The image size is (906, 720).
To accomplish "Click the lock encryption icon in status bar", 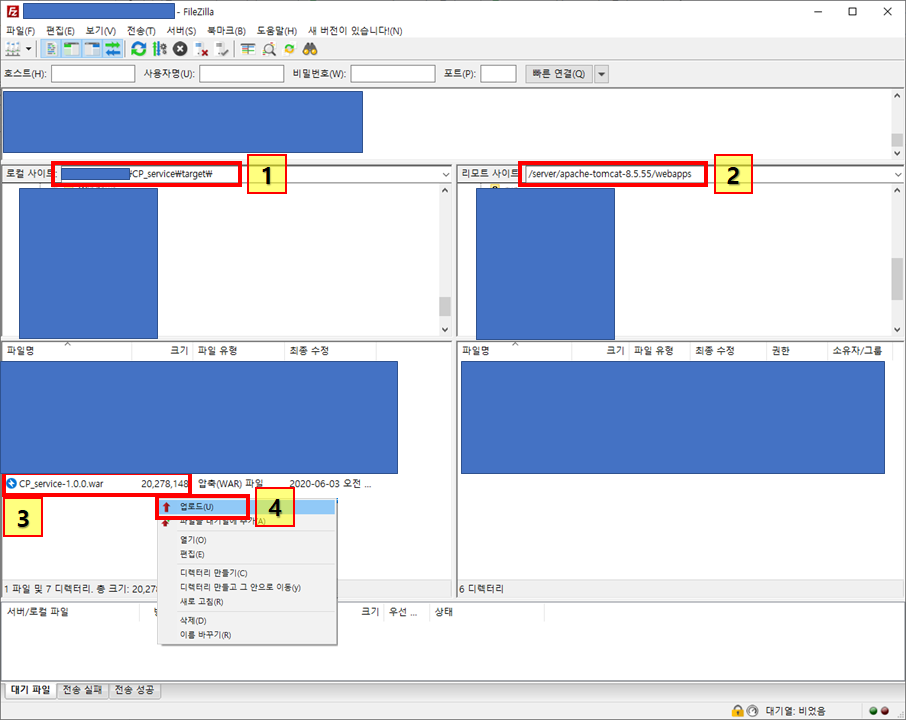I will click(737, 711).
